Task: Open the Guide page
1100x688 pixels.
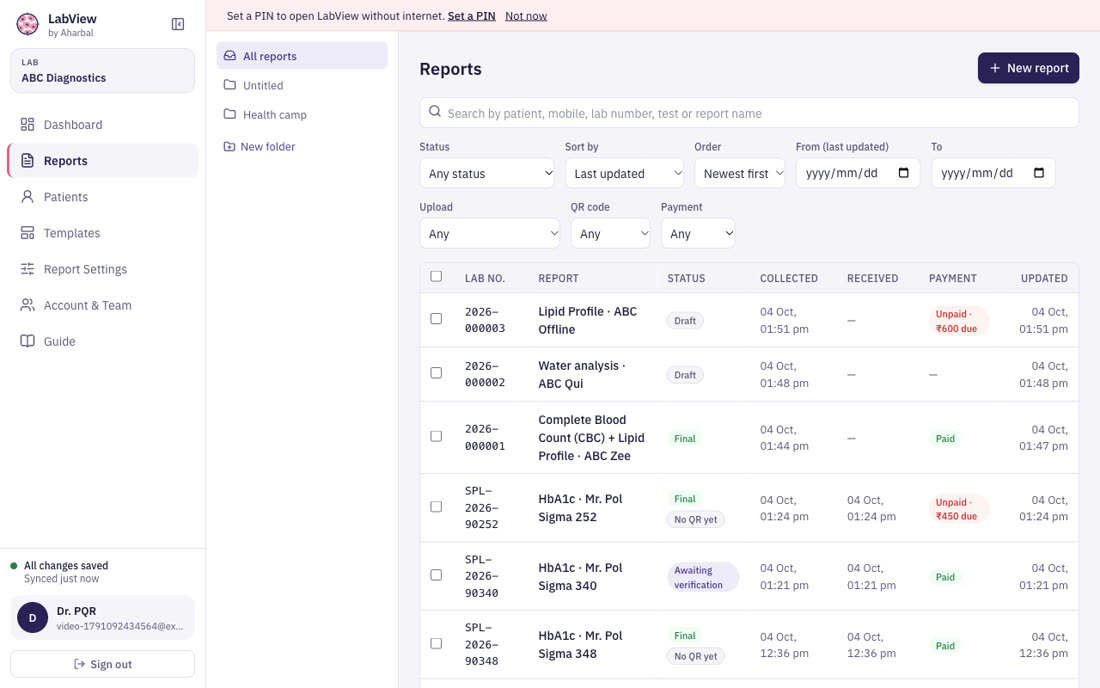Action: point(102,342)
